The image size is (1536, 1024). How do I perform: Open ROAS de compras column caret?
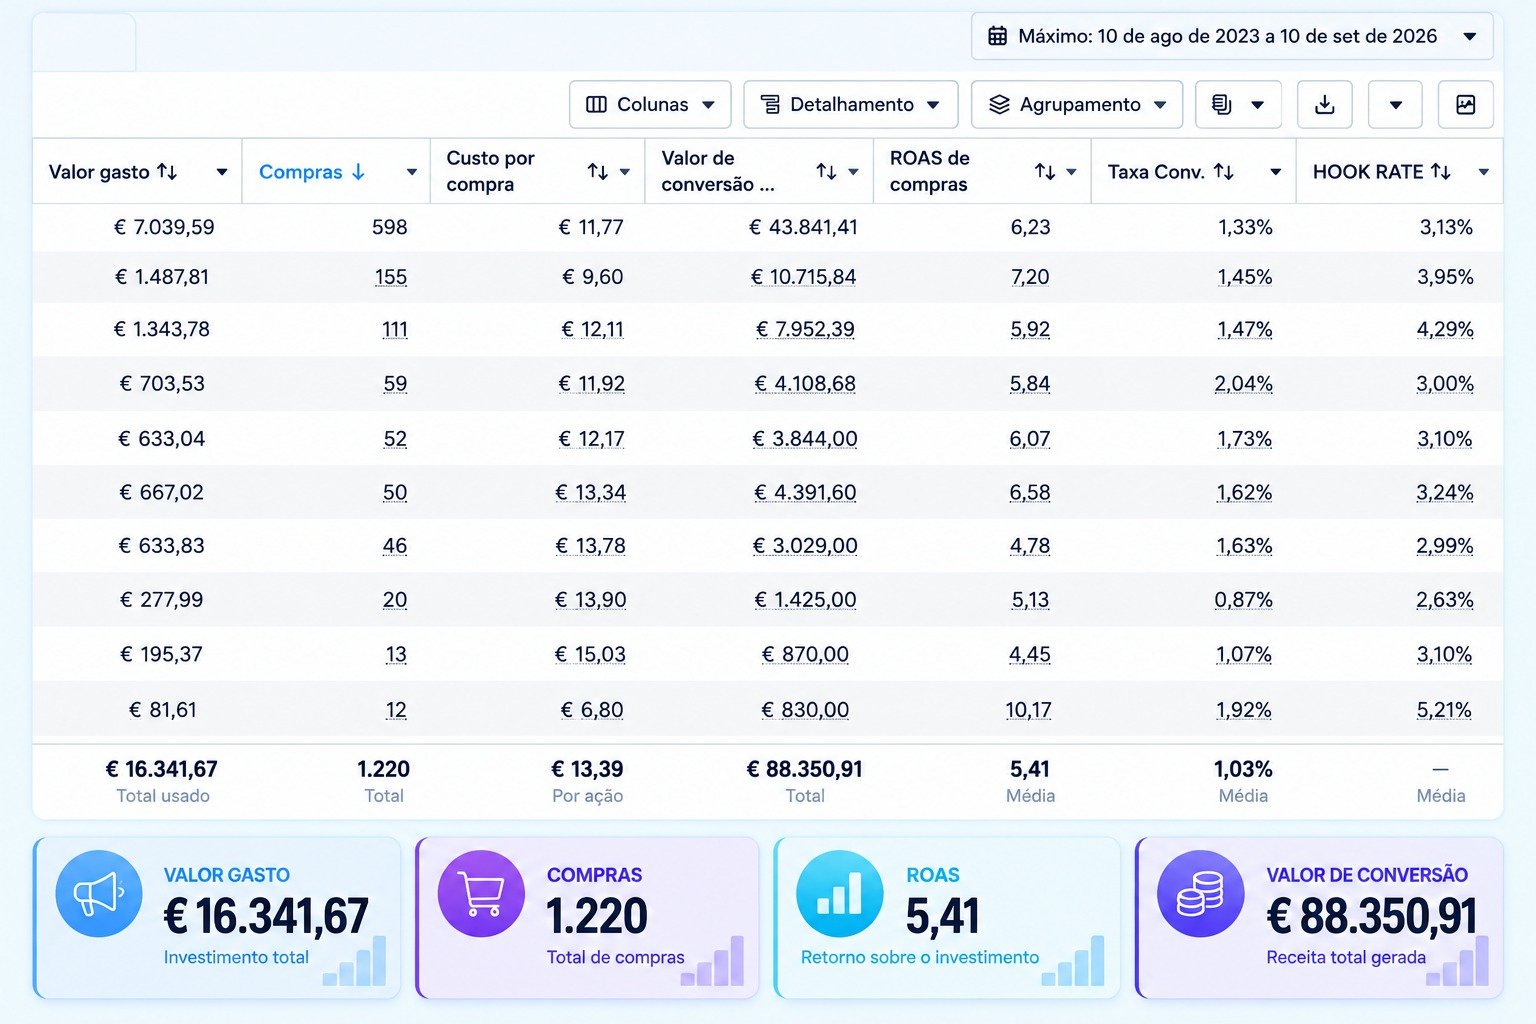[x=1071, y=172]
